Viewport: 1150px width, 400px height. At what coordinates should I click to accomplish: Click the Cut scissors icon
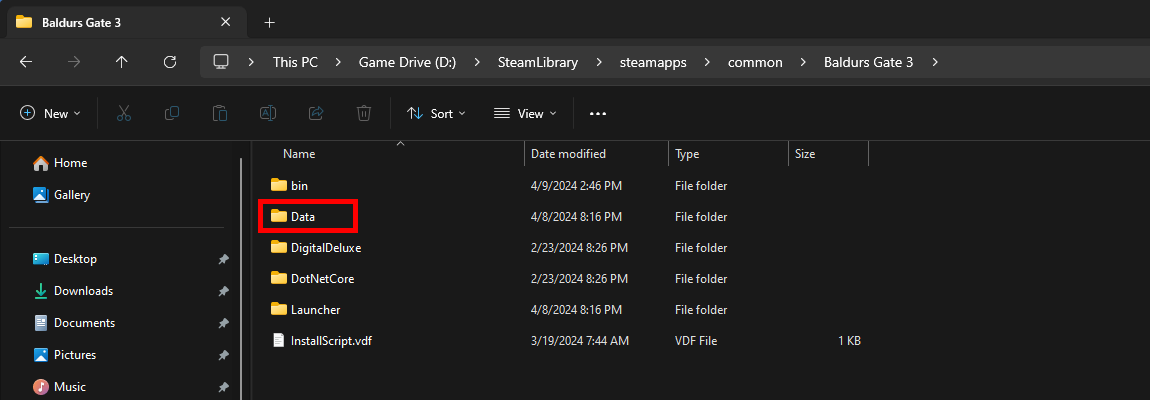point(123,114)
